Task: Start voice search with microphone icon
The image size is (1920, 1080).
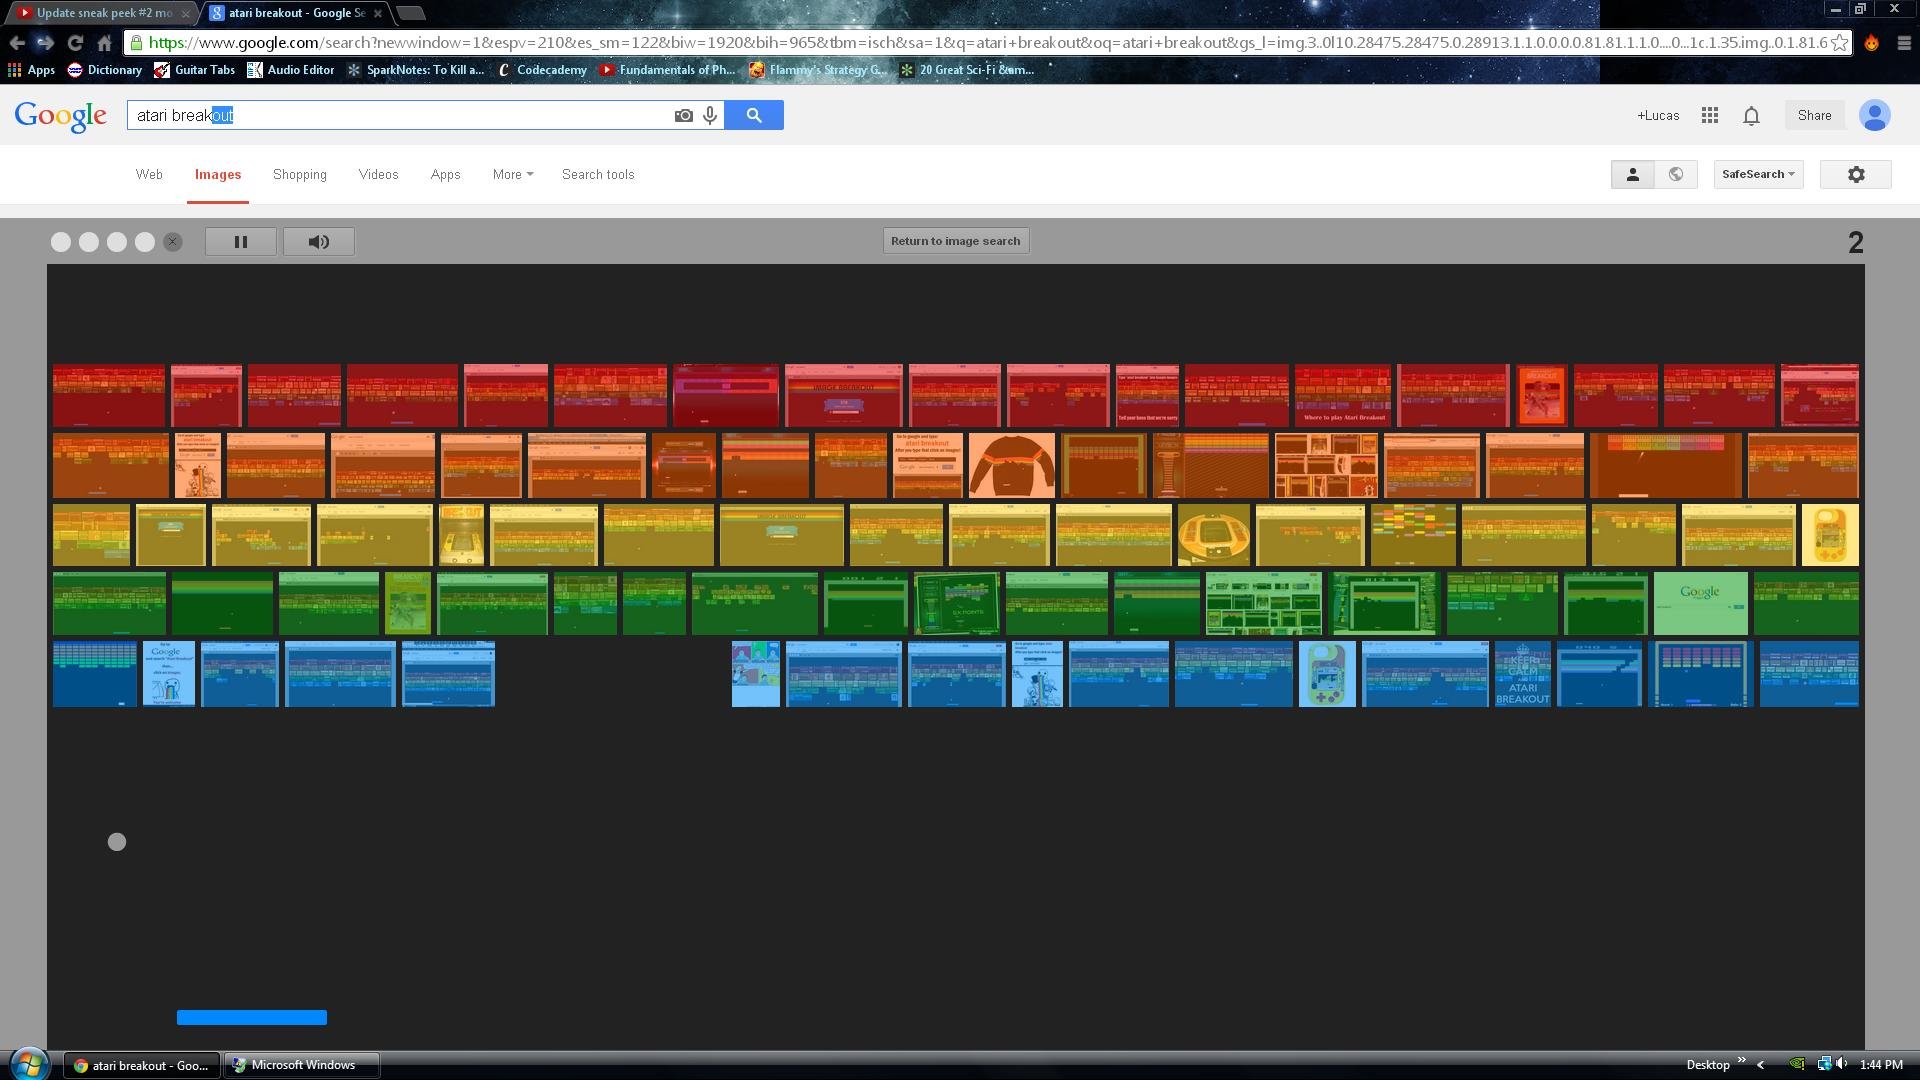Action: coord(710,116)
